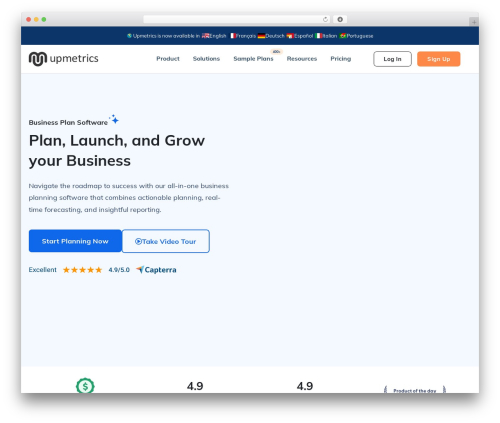This screenshot has width=500, height=423.
Task: Open the Product menu
Action: coord(168,59)
